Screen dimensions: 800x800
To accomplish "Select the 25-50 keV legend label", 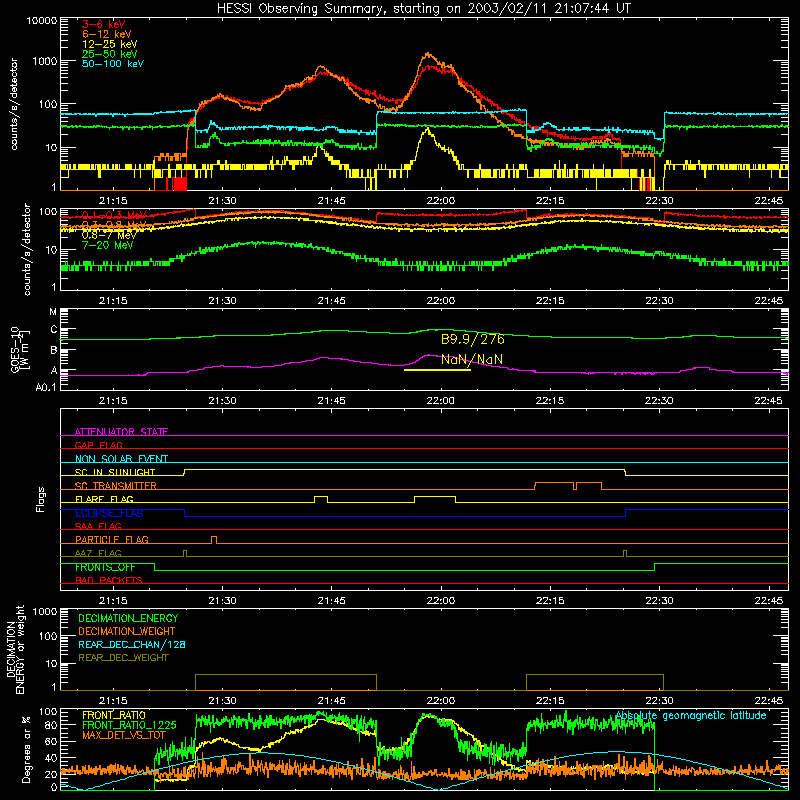I will click(110, 54).
